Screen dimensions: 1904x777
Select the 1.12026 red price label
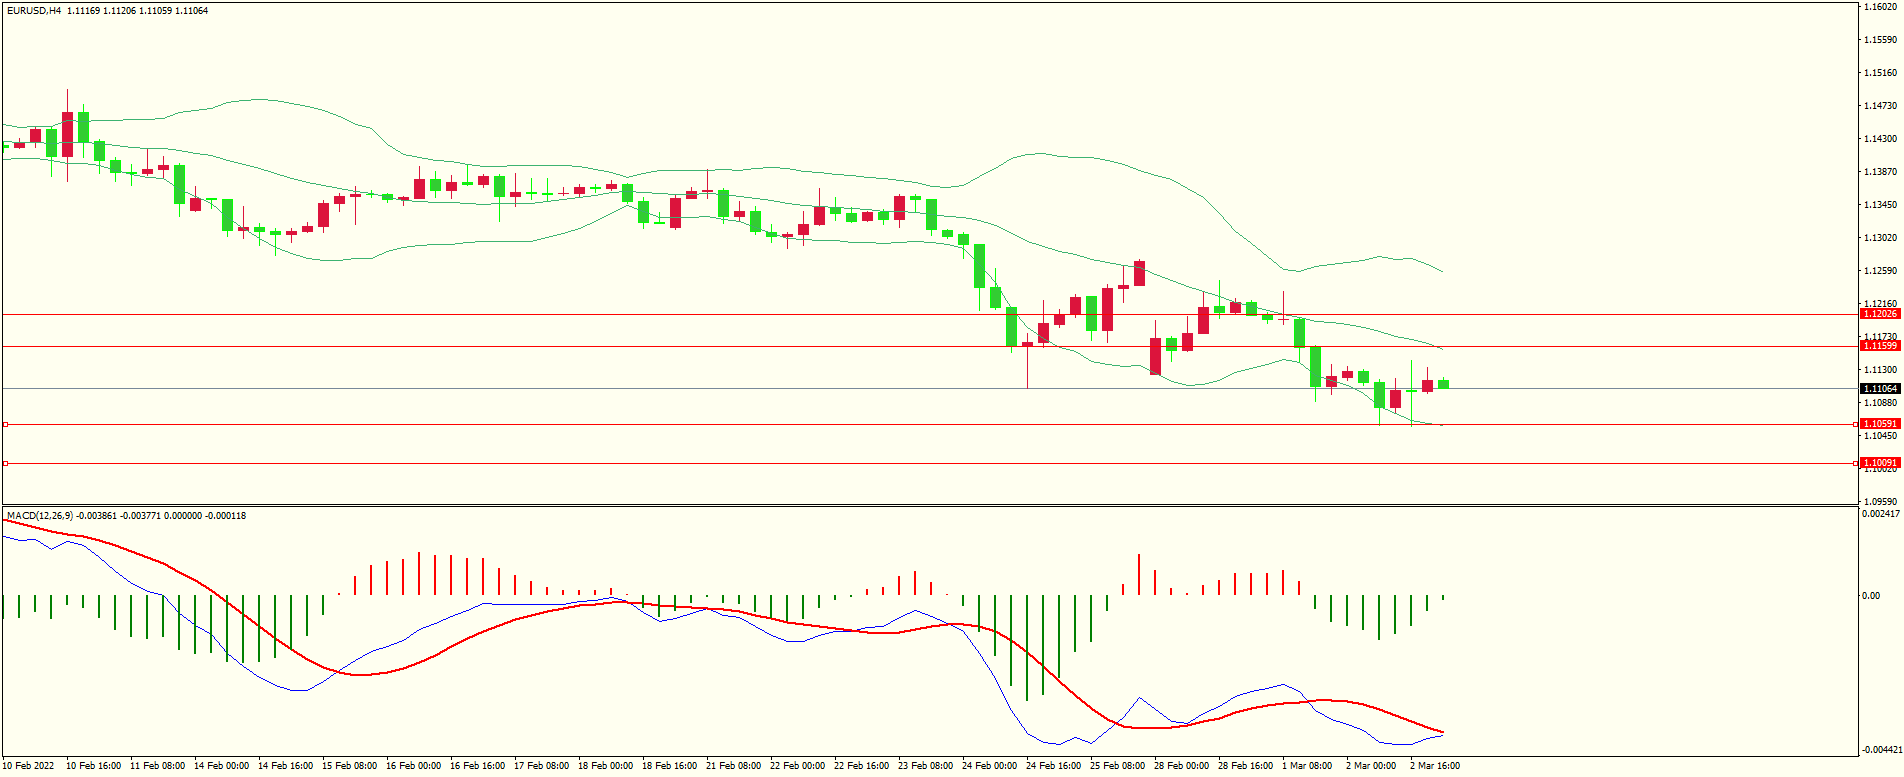pos(1879,314)
